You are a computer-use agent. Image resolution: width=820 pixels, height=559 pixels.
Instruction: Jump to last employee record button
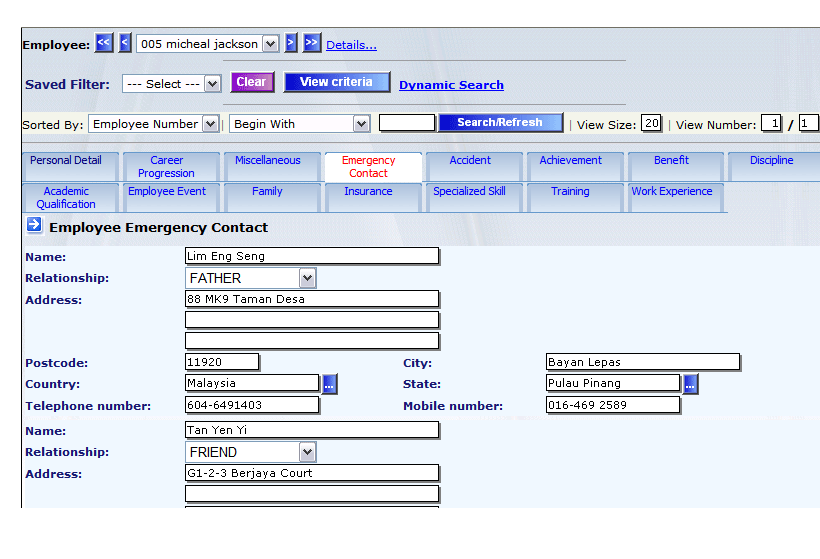pyautogui.click(x=312, y=43)
